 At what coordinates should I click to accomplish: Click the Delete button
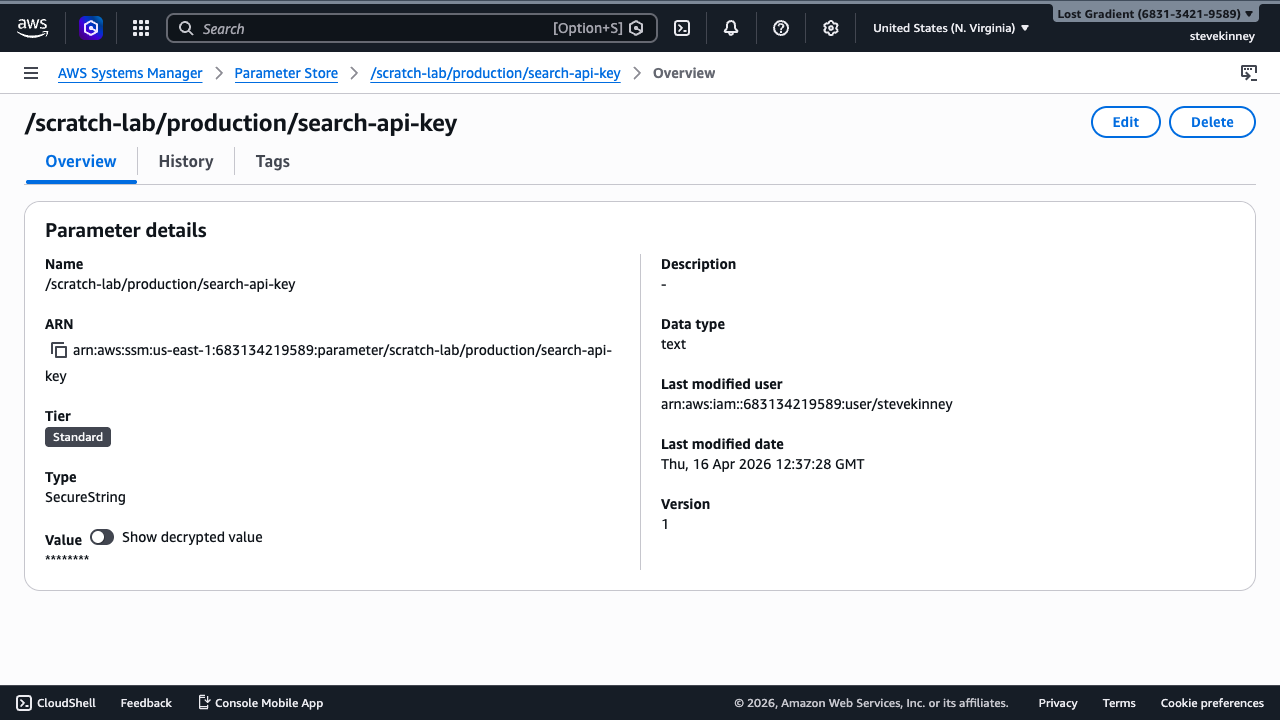1212,122
